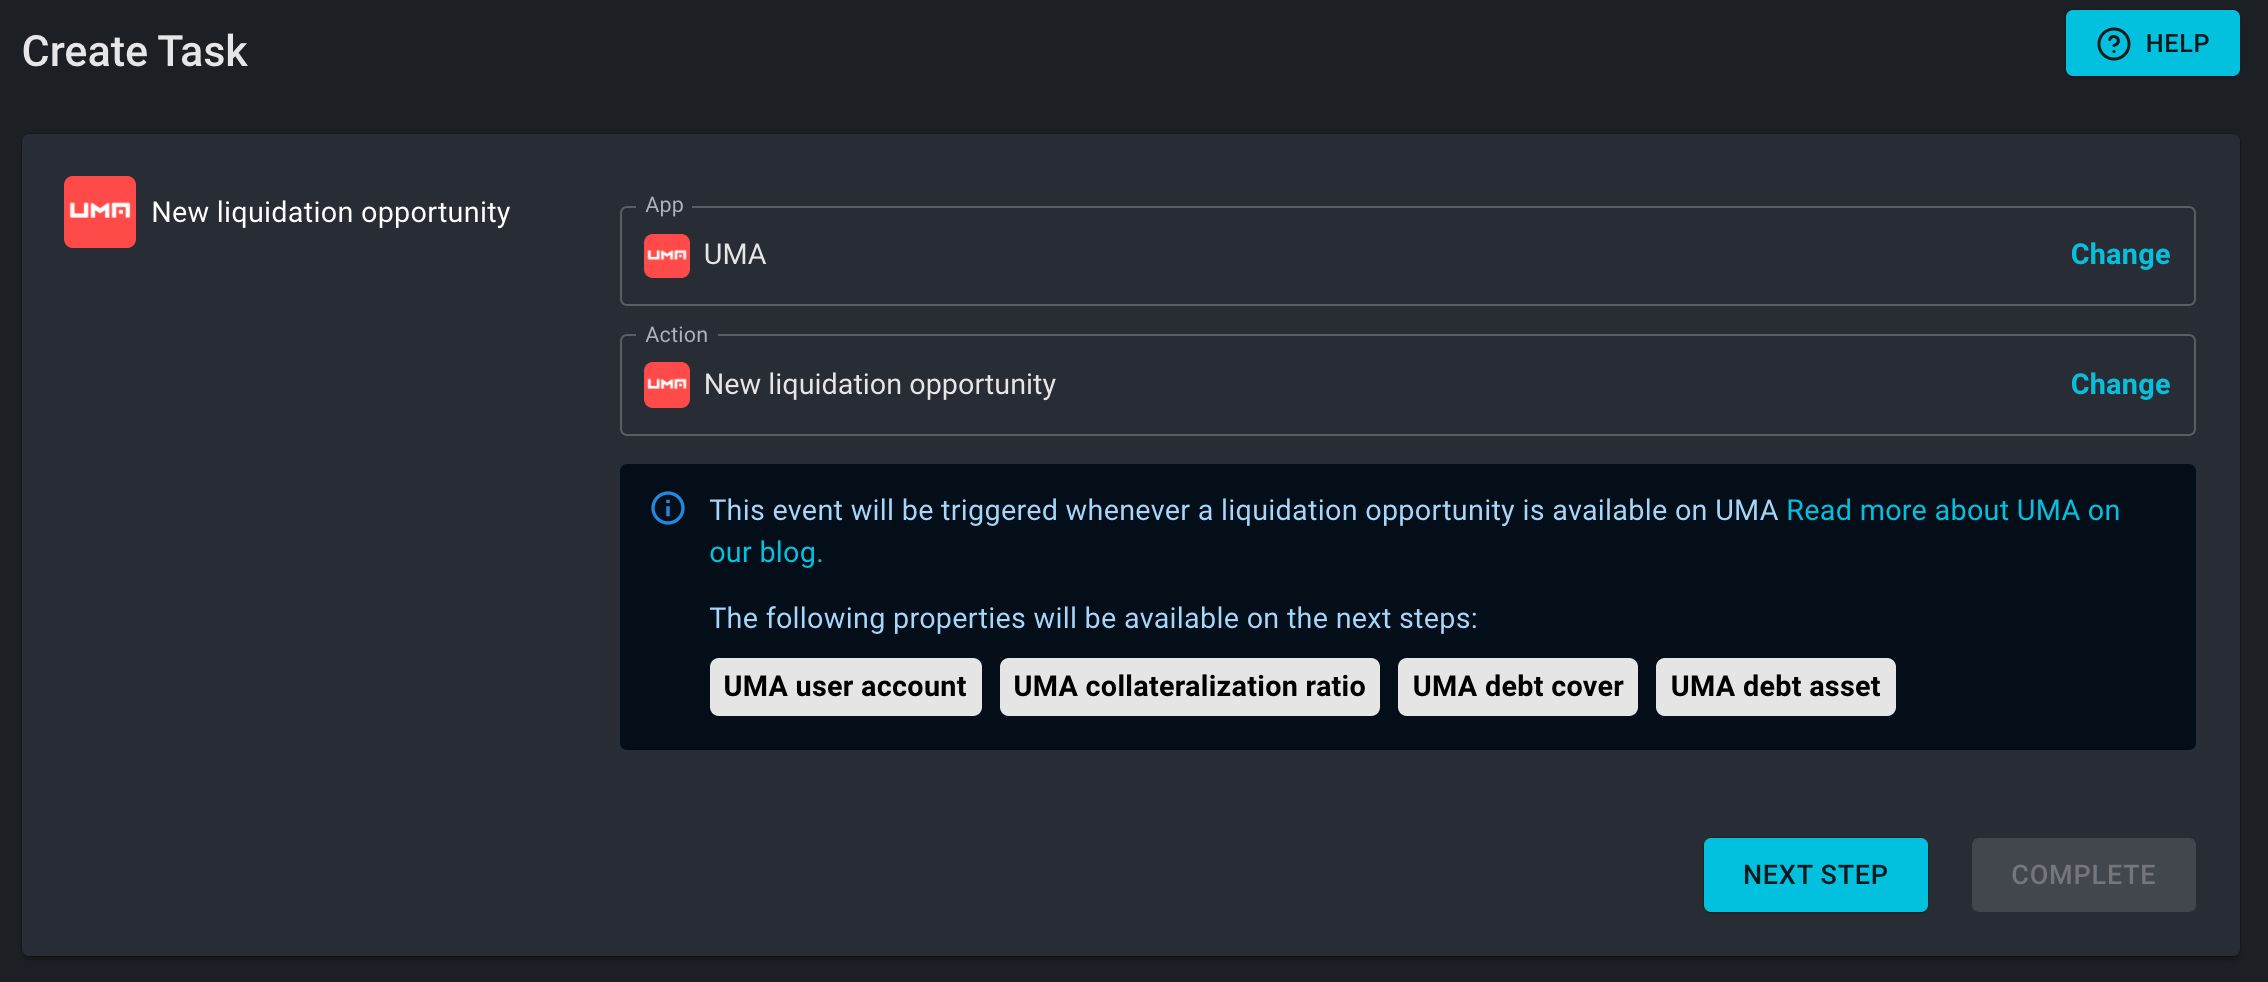Screen dimensions: 2268x982
Task: Change the selected Action
Action: [x=2120, y=384]
